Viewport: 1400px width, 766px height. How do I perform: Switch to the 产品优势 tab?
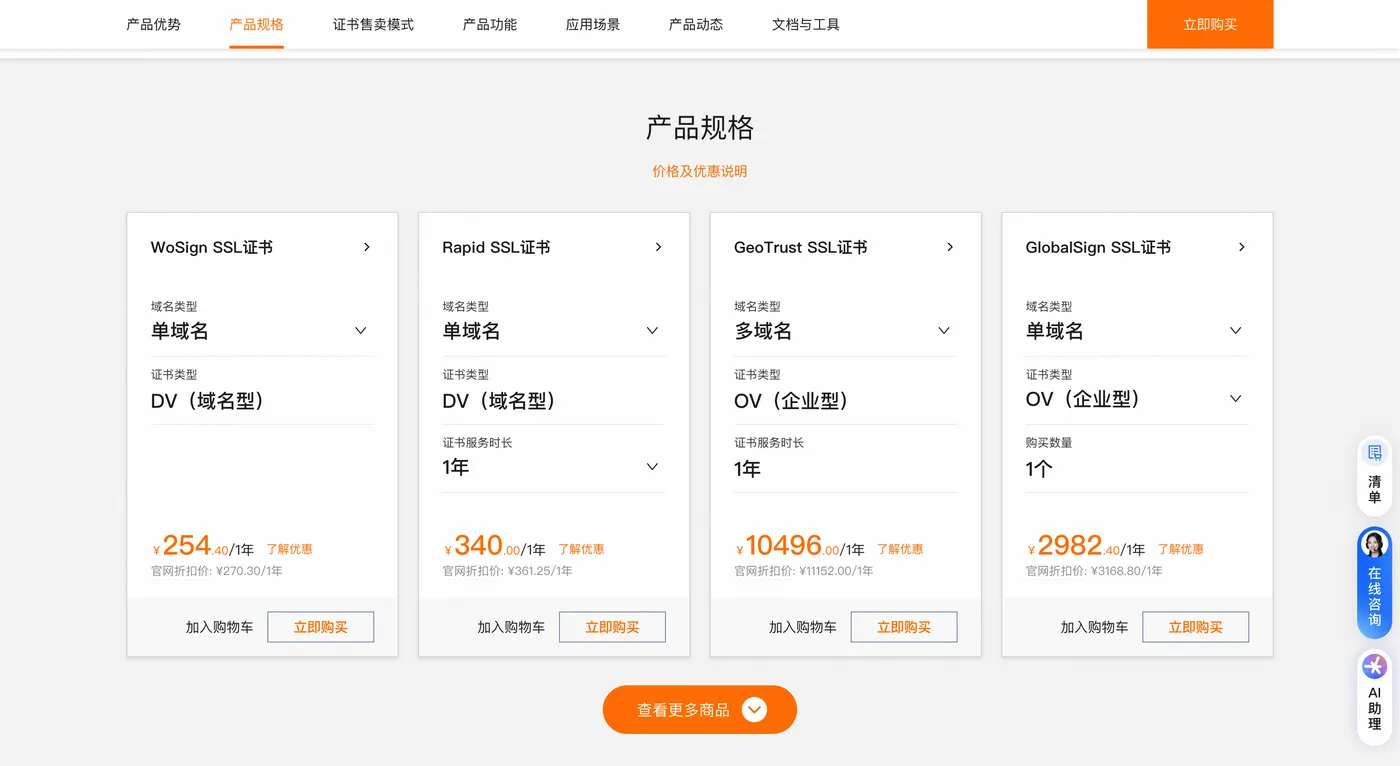pos(154,24)
